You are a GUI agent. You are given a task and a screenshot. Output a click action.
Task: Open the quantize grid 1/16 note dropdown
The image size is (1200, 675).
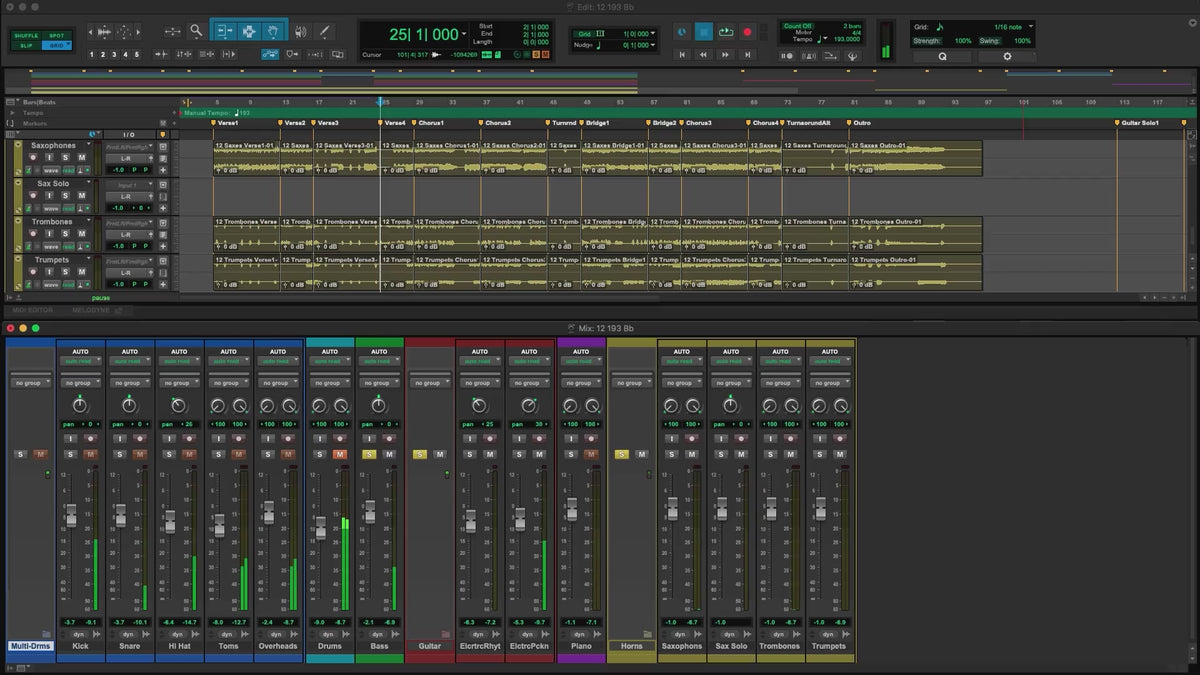(x=1012, y=27)
